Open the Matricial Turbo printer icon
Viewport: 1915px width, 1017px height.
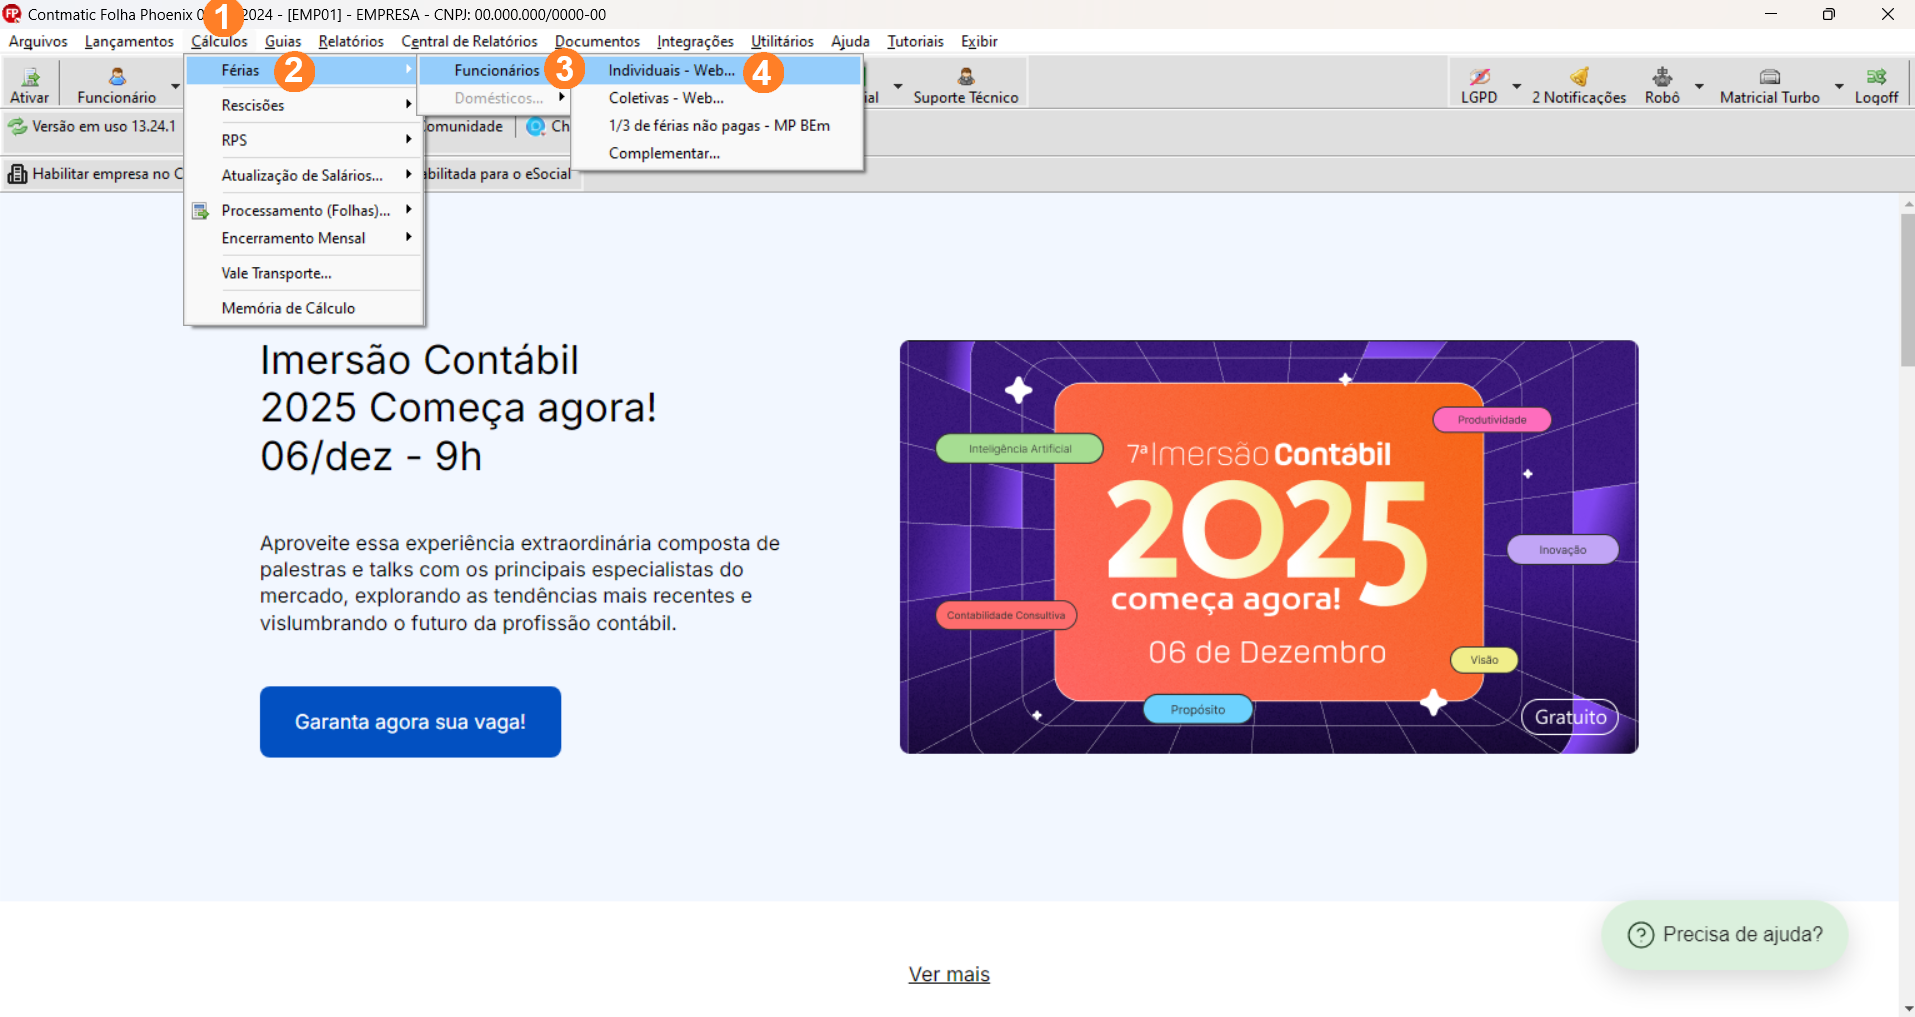(x=1770, y=77)
